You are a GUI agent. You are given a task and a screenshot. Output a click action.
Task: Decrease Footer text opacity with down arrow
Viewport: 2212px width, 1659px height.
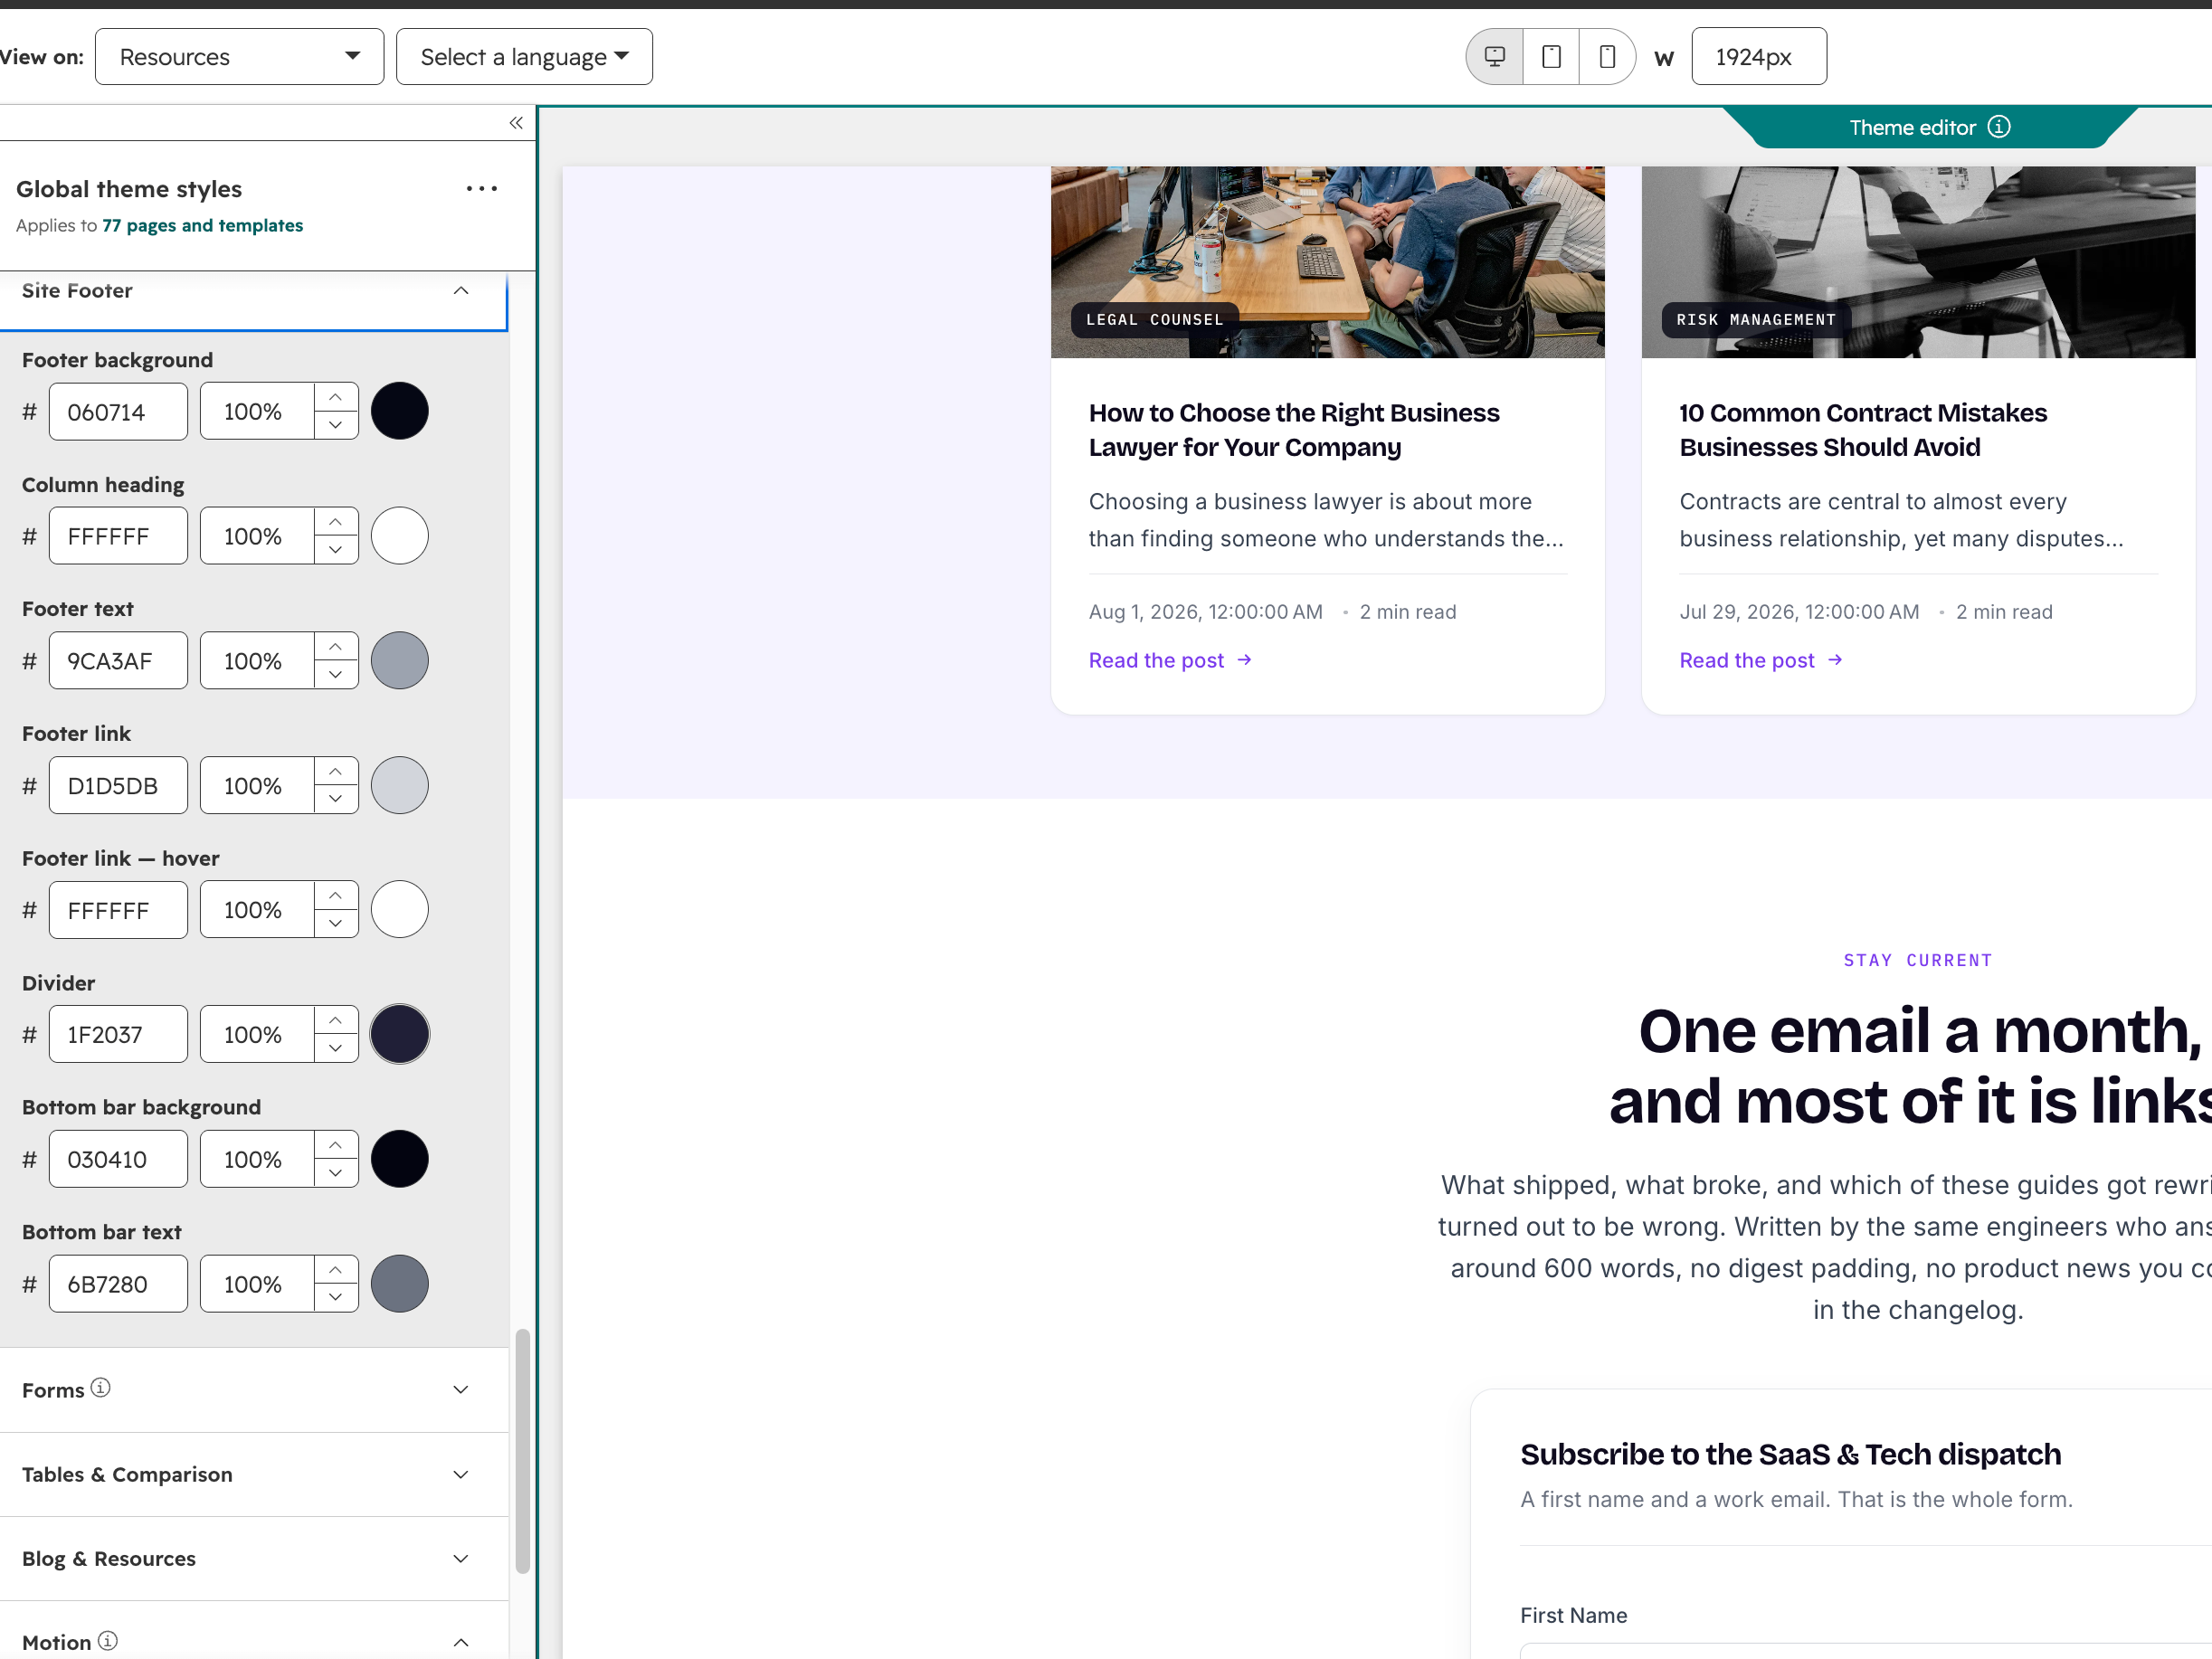(x=336, y=674)
